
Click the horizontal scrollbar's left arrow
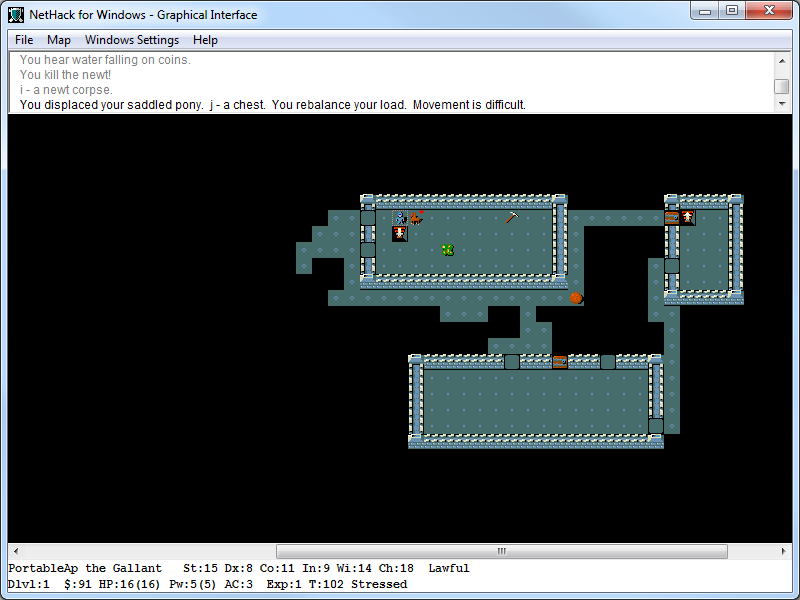(x=16, y=551)
